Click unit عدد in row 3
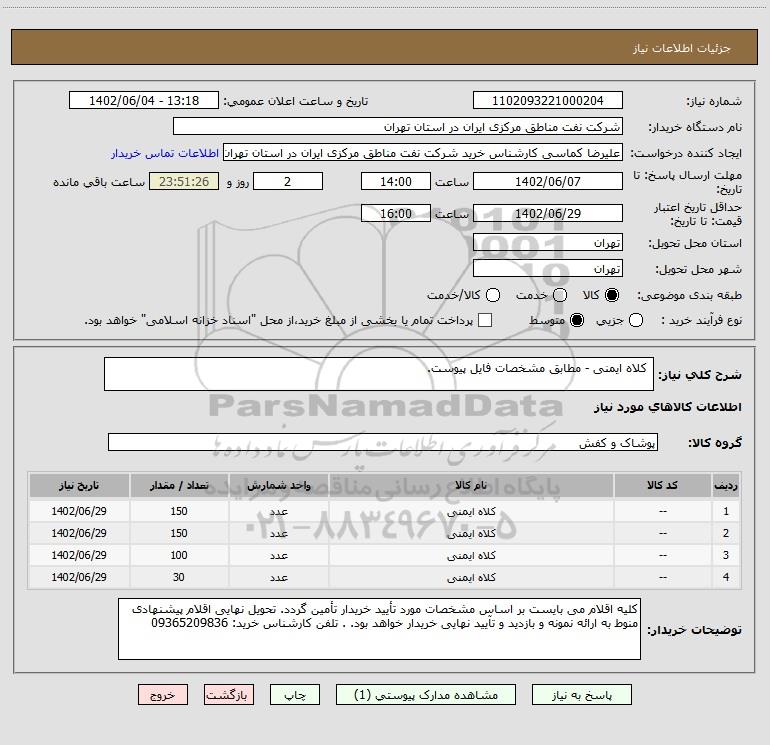 coord(278,555)
